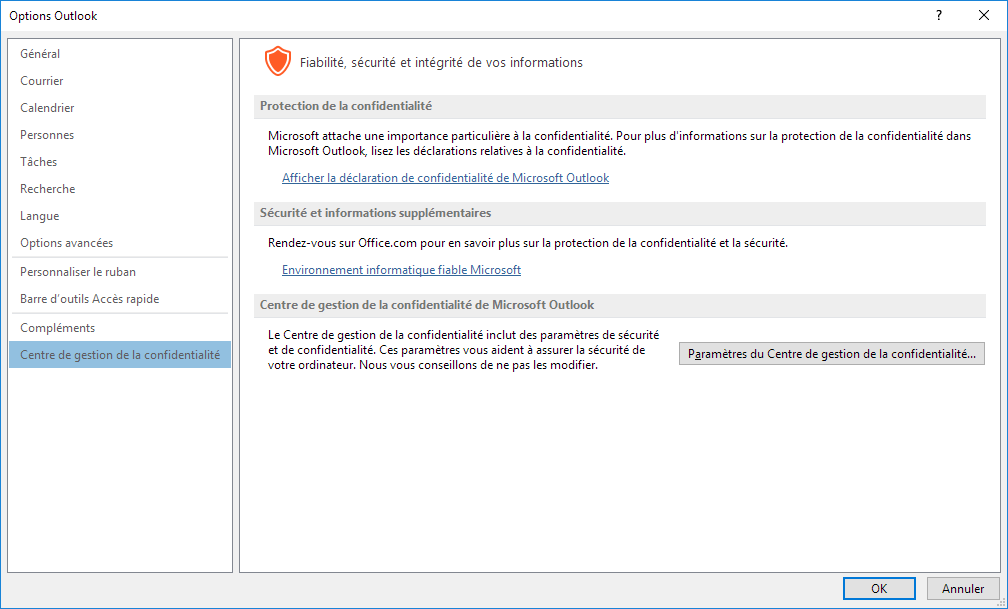Viewport: 1008px width, 609px height.
Task: Select Tâches in the sidebar
Action: pyautogui.click(x=120, y=162)
